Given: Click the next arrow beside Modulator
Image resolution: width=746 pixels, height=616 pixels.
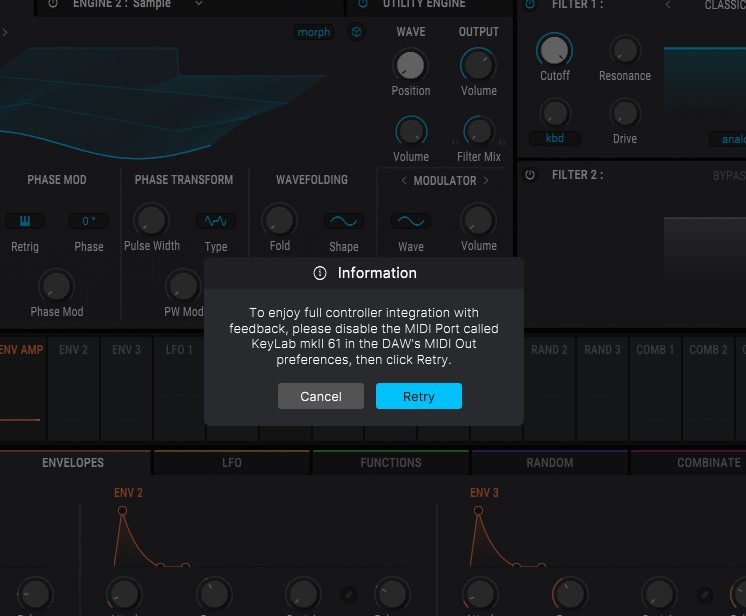Looking at the screenshot, I should pos(486,181).
